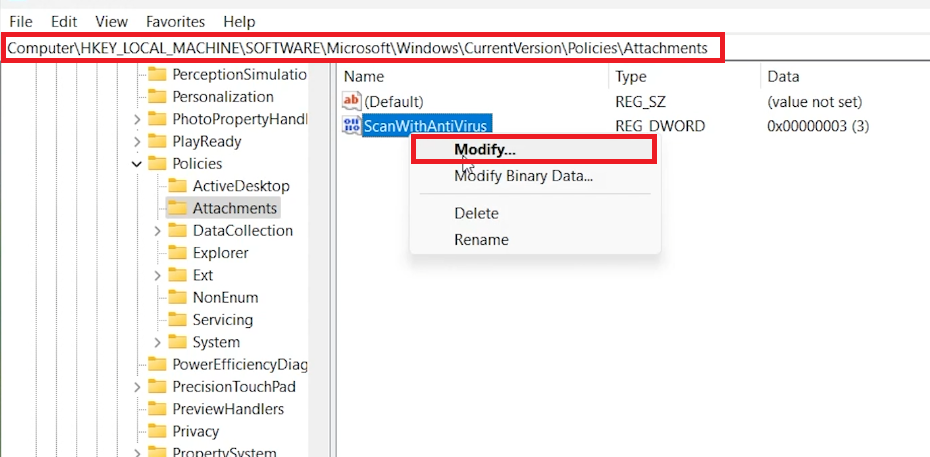Screen dimensions: 930x457
Task: Select the NonEnum key label
Action: click(225, 298)
